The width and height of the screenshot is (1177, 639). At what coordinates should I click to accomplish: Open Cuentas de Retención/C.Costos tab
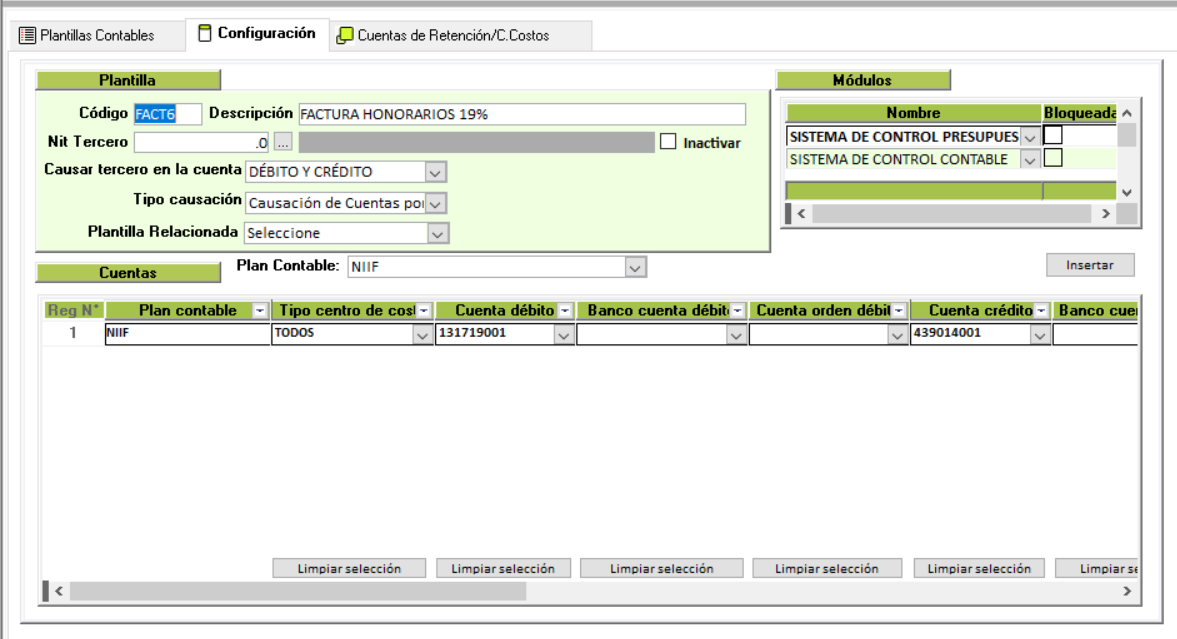pyautogui.click(x=452, y=35)
